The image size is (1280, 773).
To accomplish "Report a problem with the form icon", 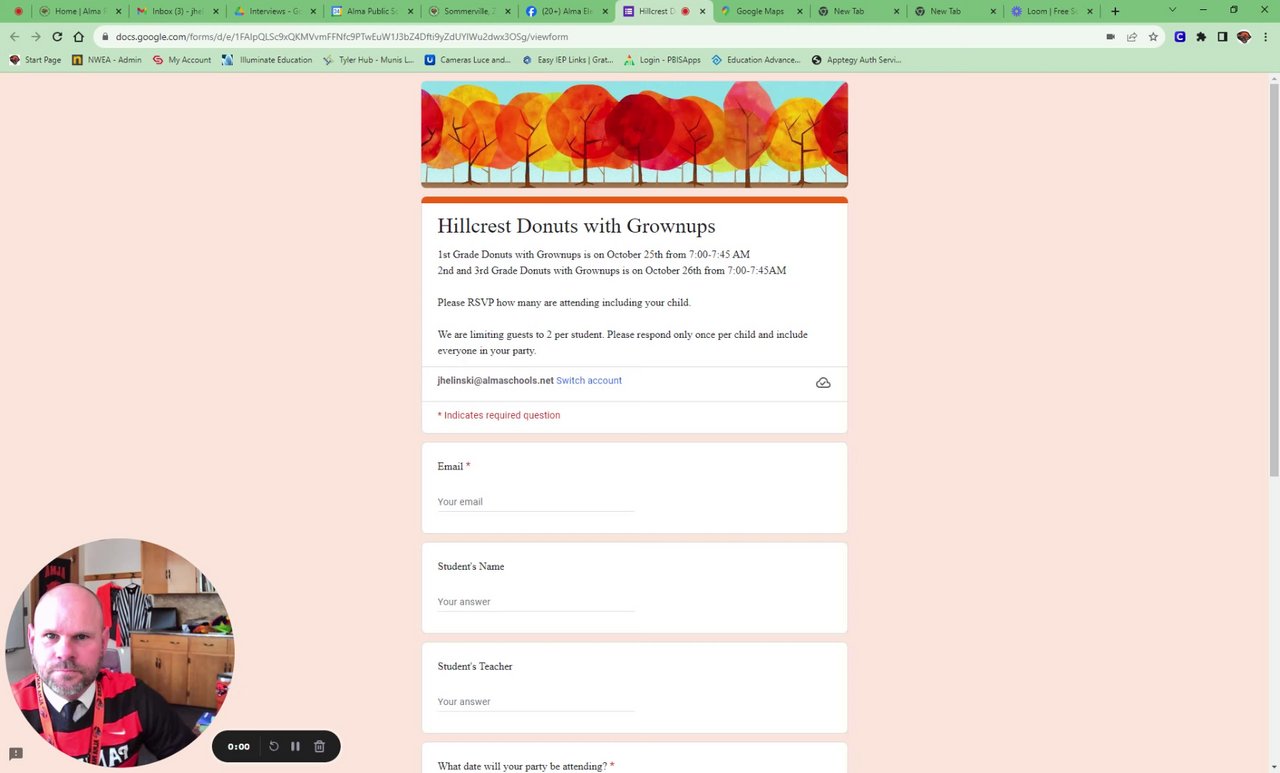I will (16, 754).
